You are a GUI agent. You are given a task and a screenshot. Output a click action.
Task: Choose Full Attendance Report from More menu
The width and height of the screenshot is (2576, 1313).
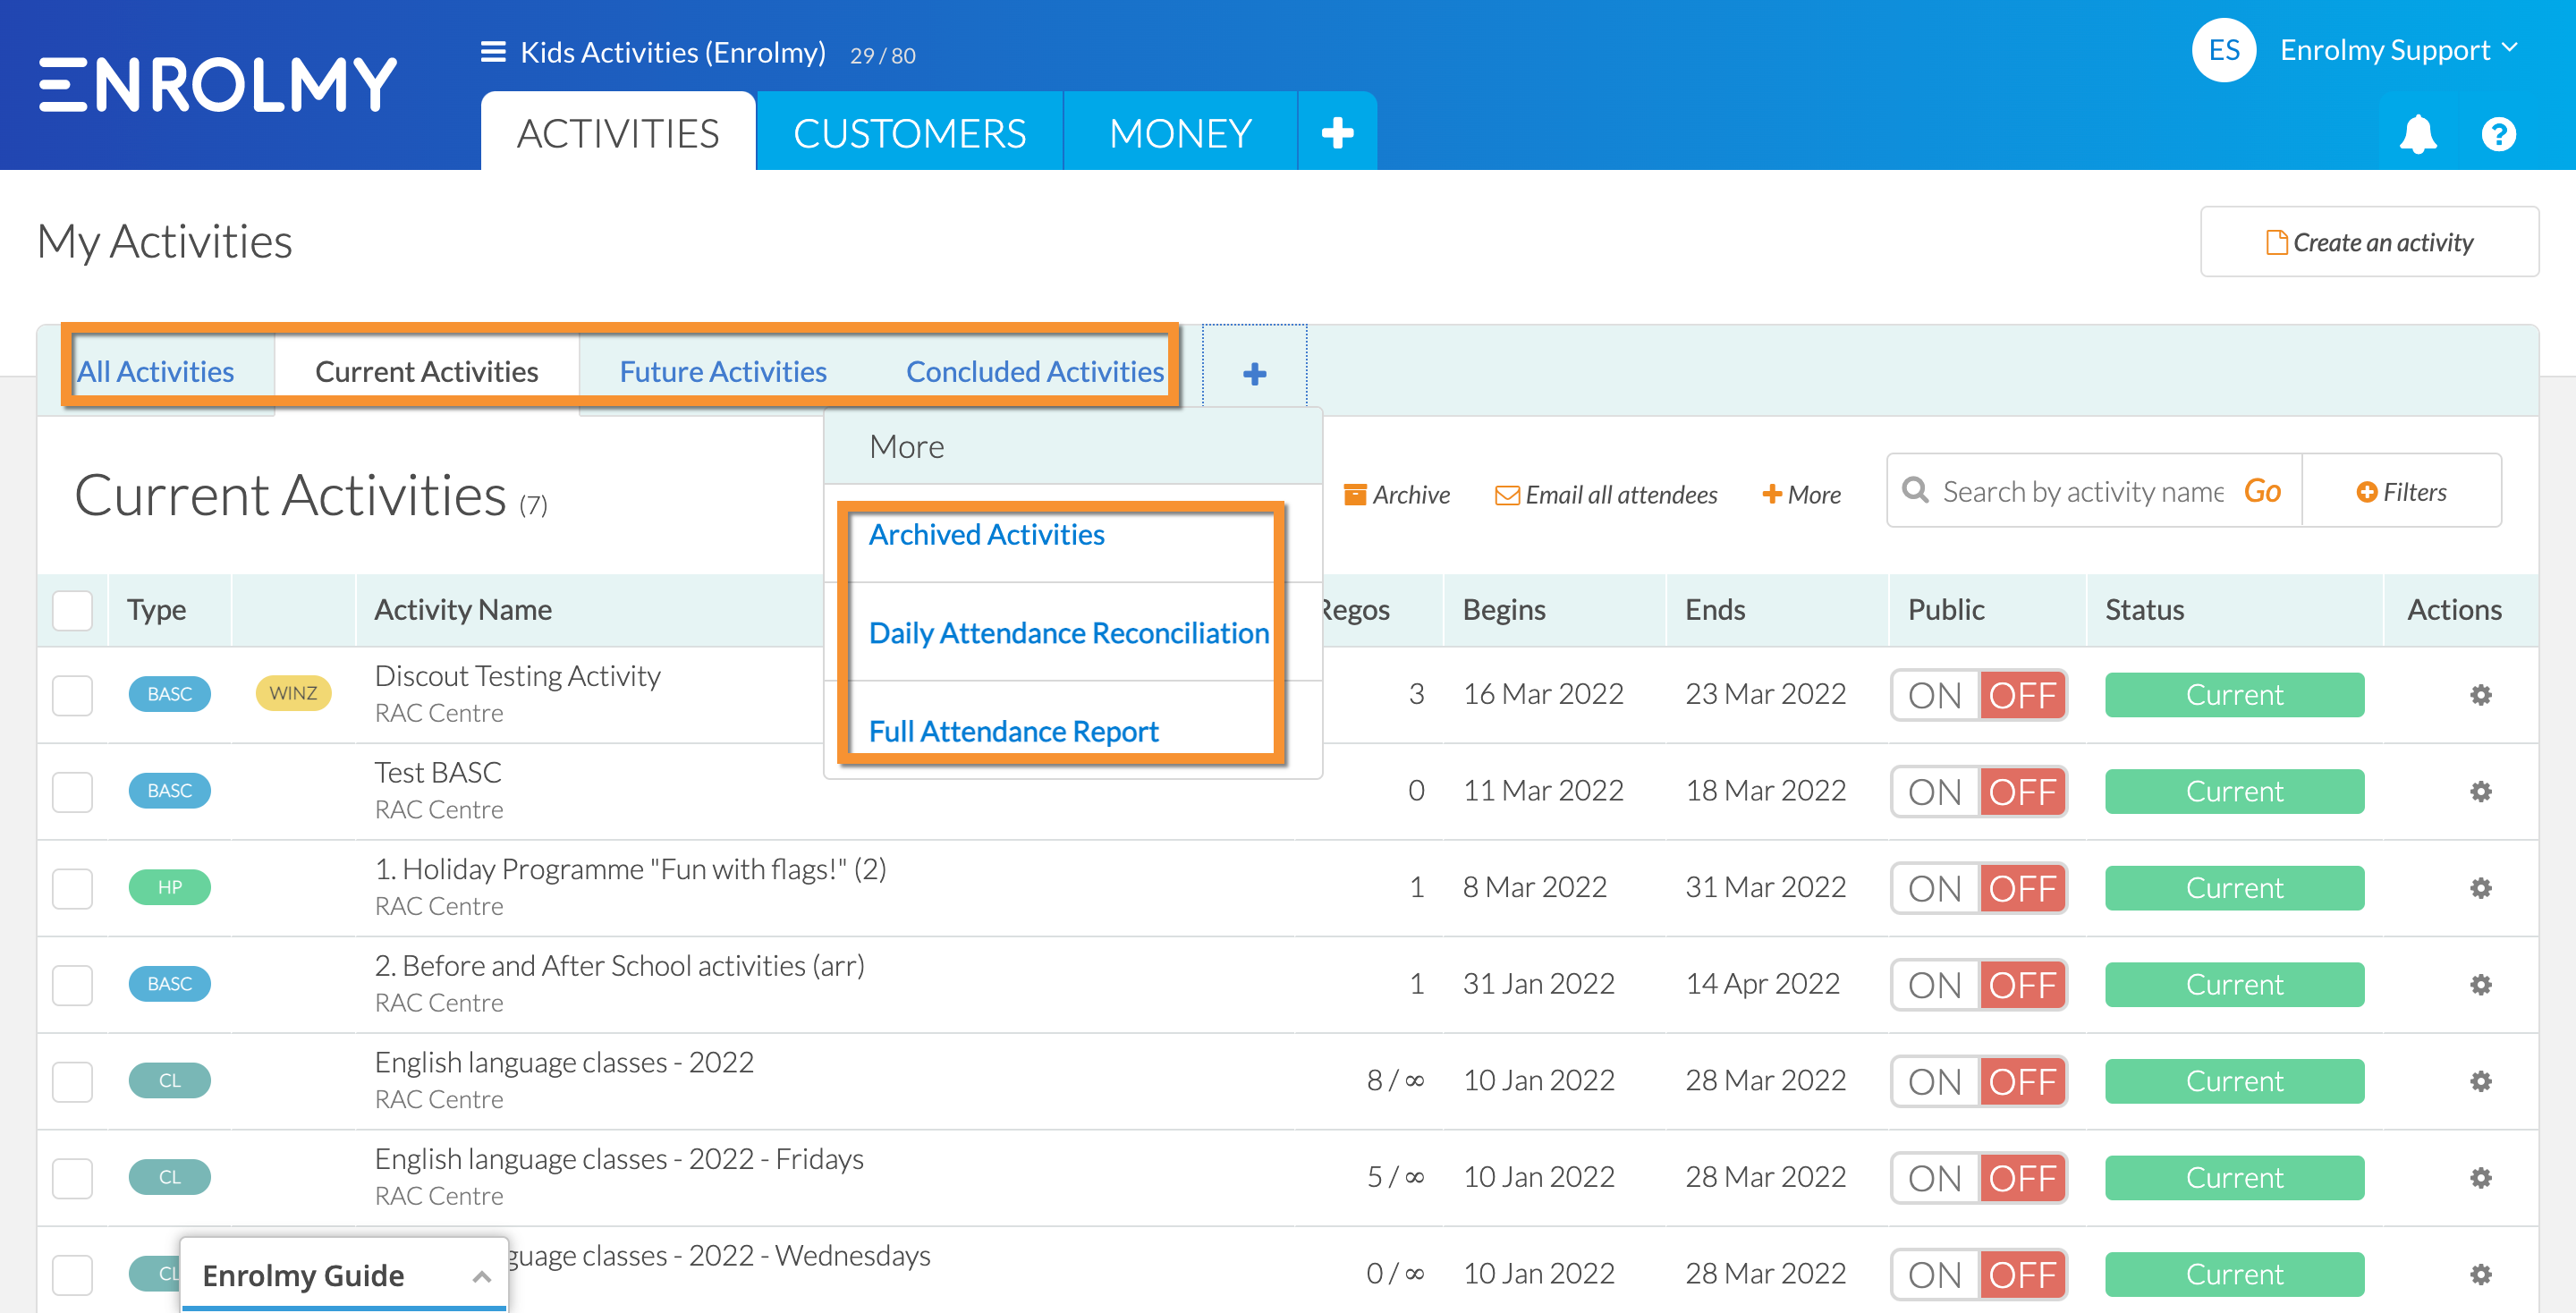(1013, 732)
